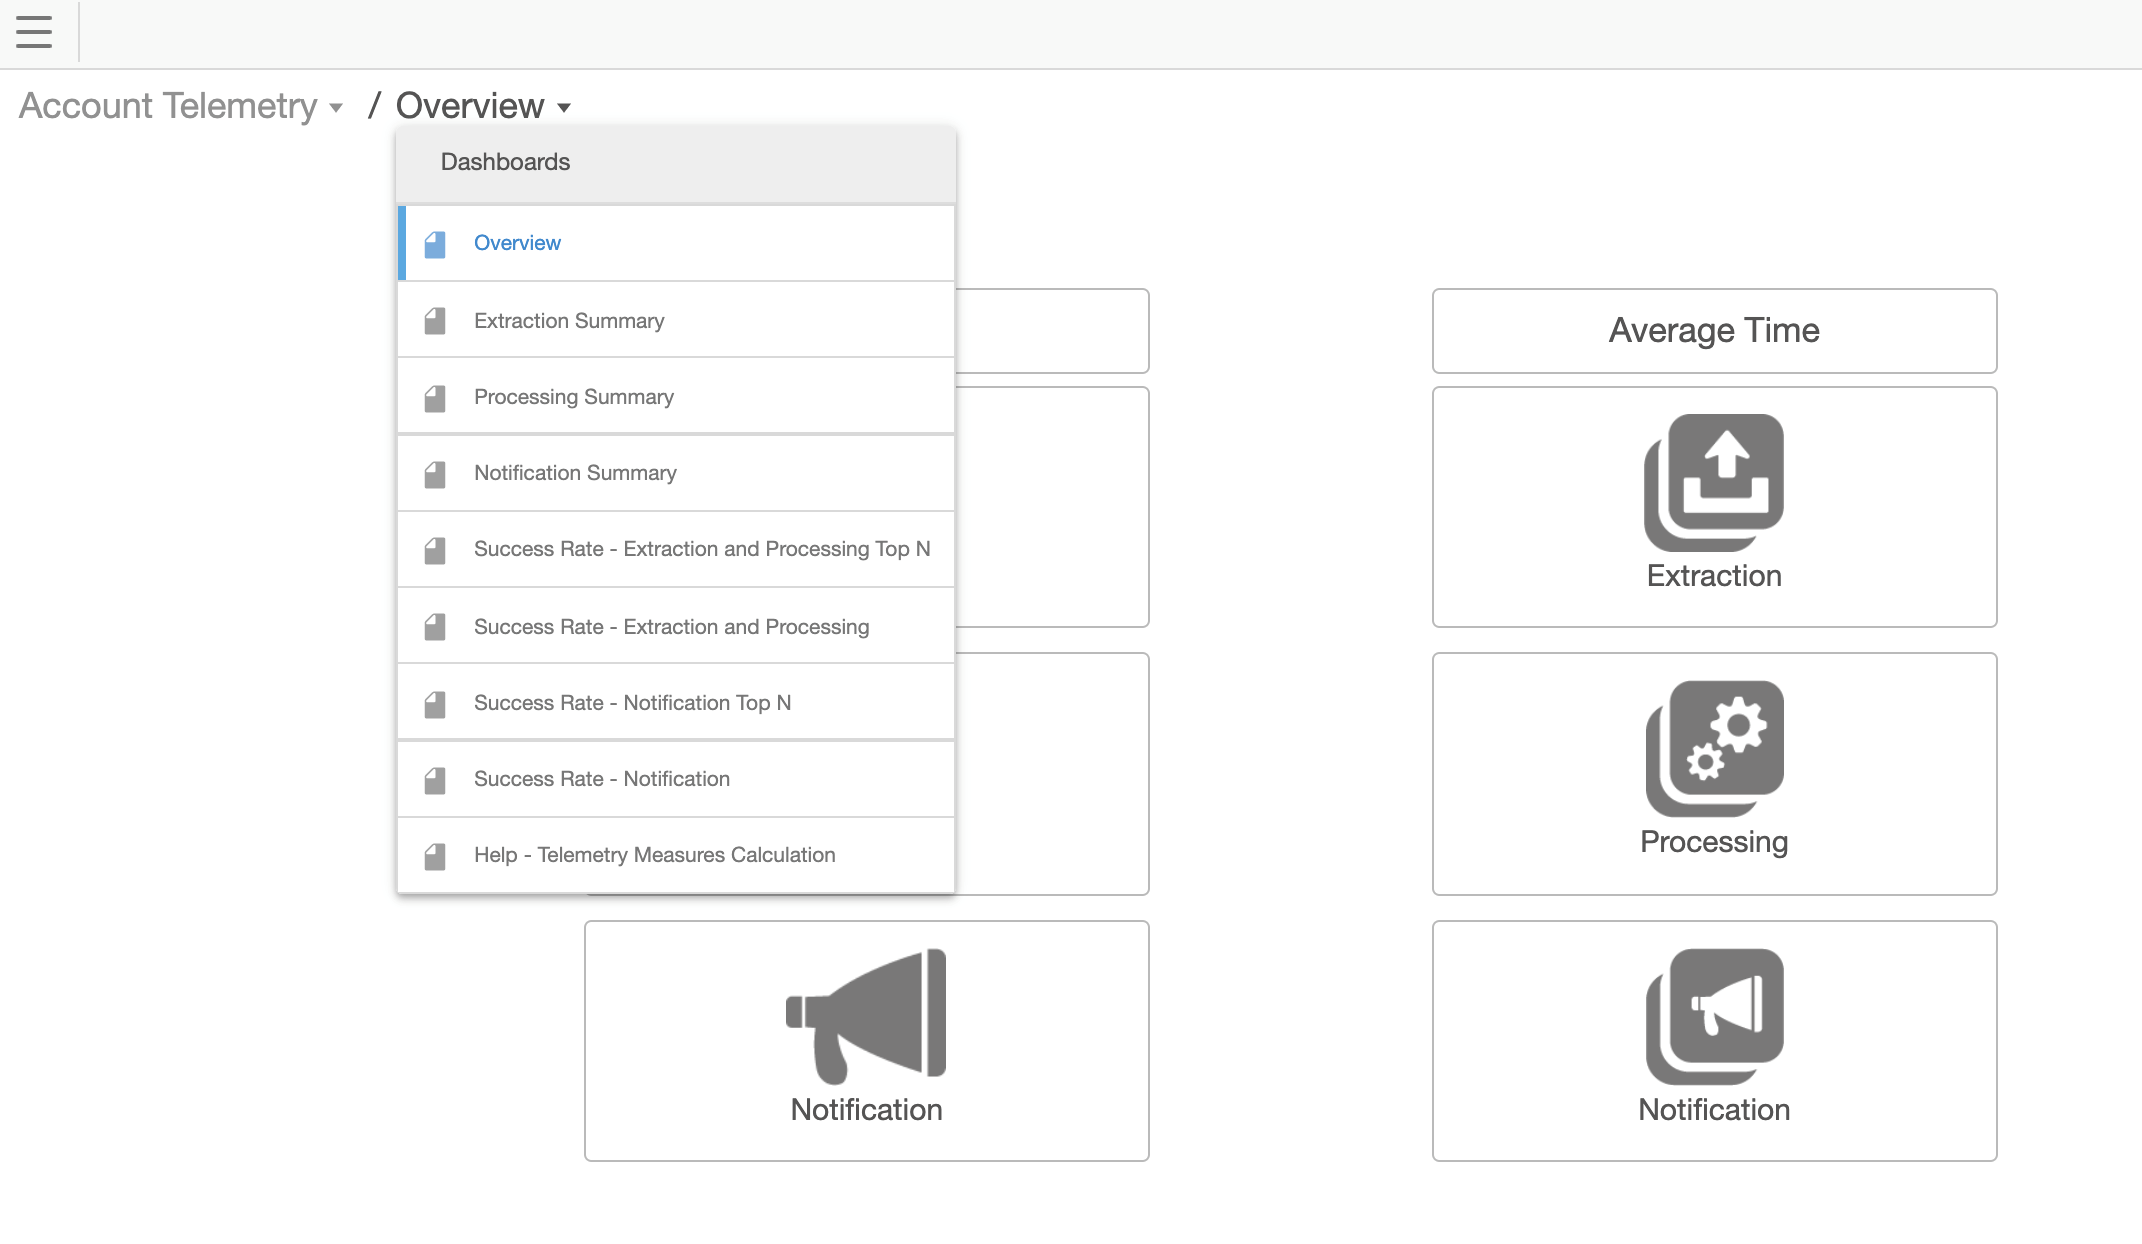Click the Processing label under Average Time
This screenshot has width=2142, height=1244.
(1714, 842)
